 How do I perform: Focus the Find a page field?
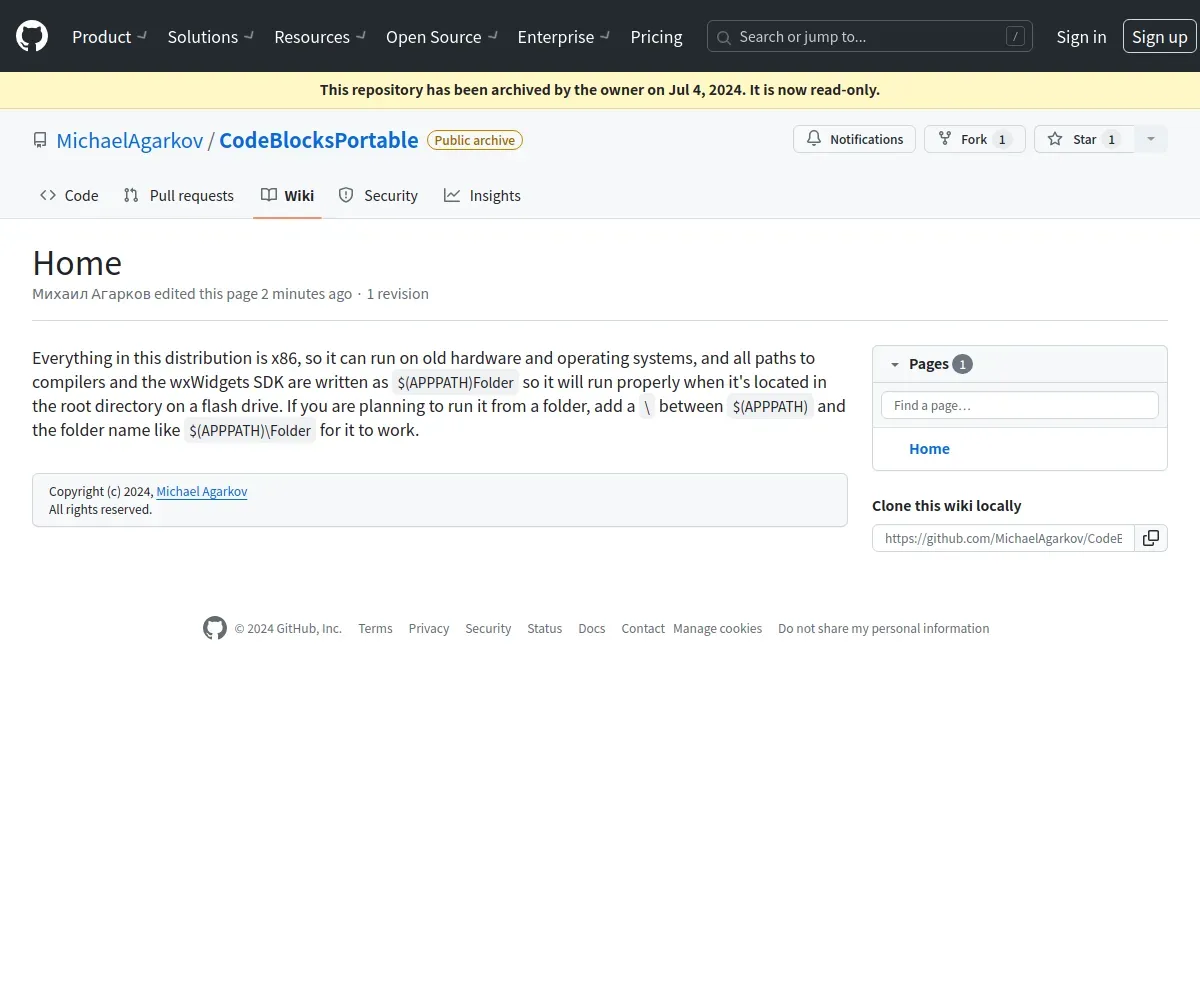[x=1019, y=405]
